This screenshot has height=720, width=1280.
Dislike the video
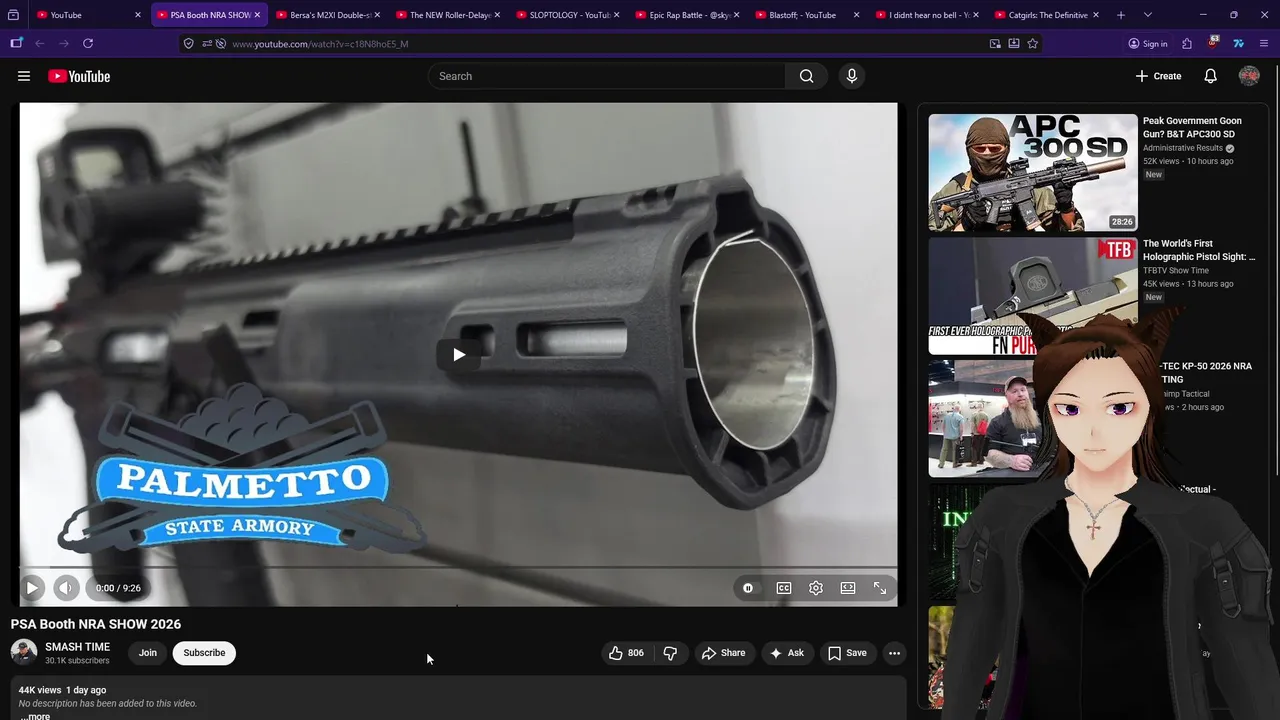(670, 653)
